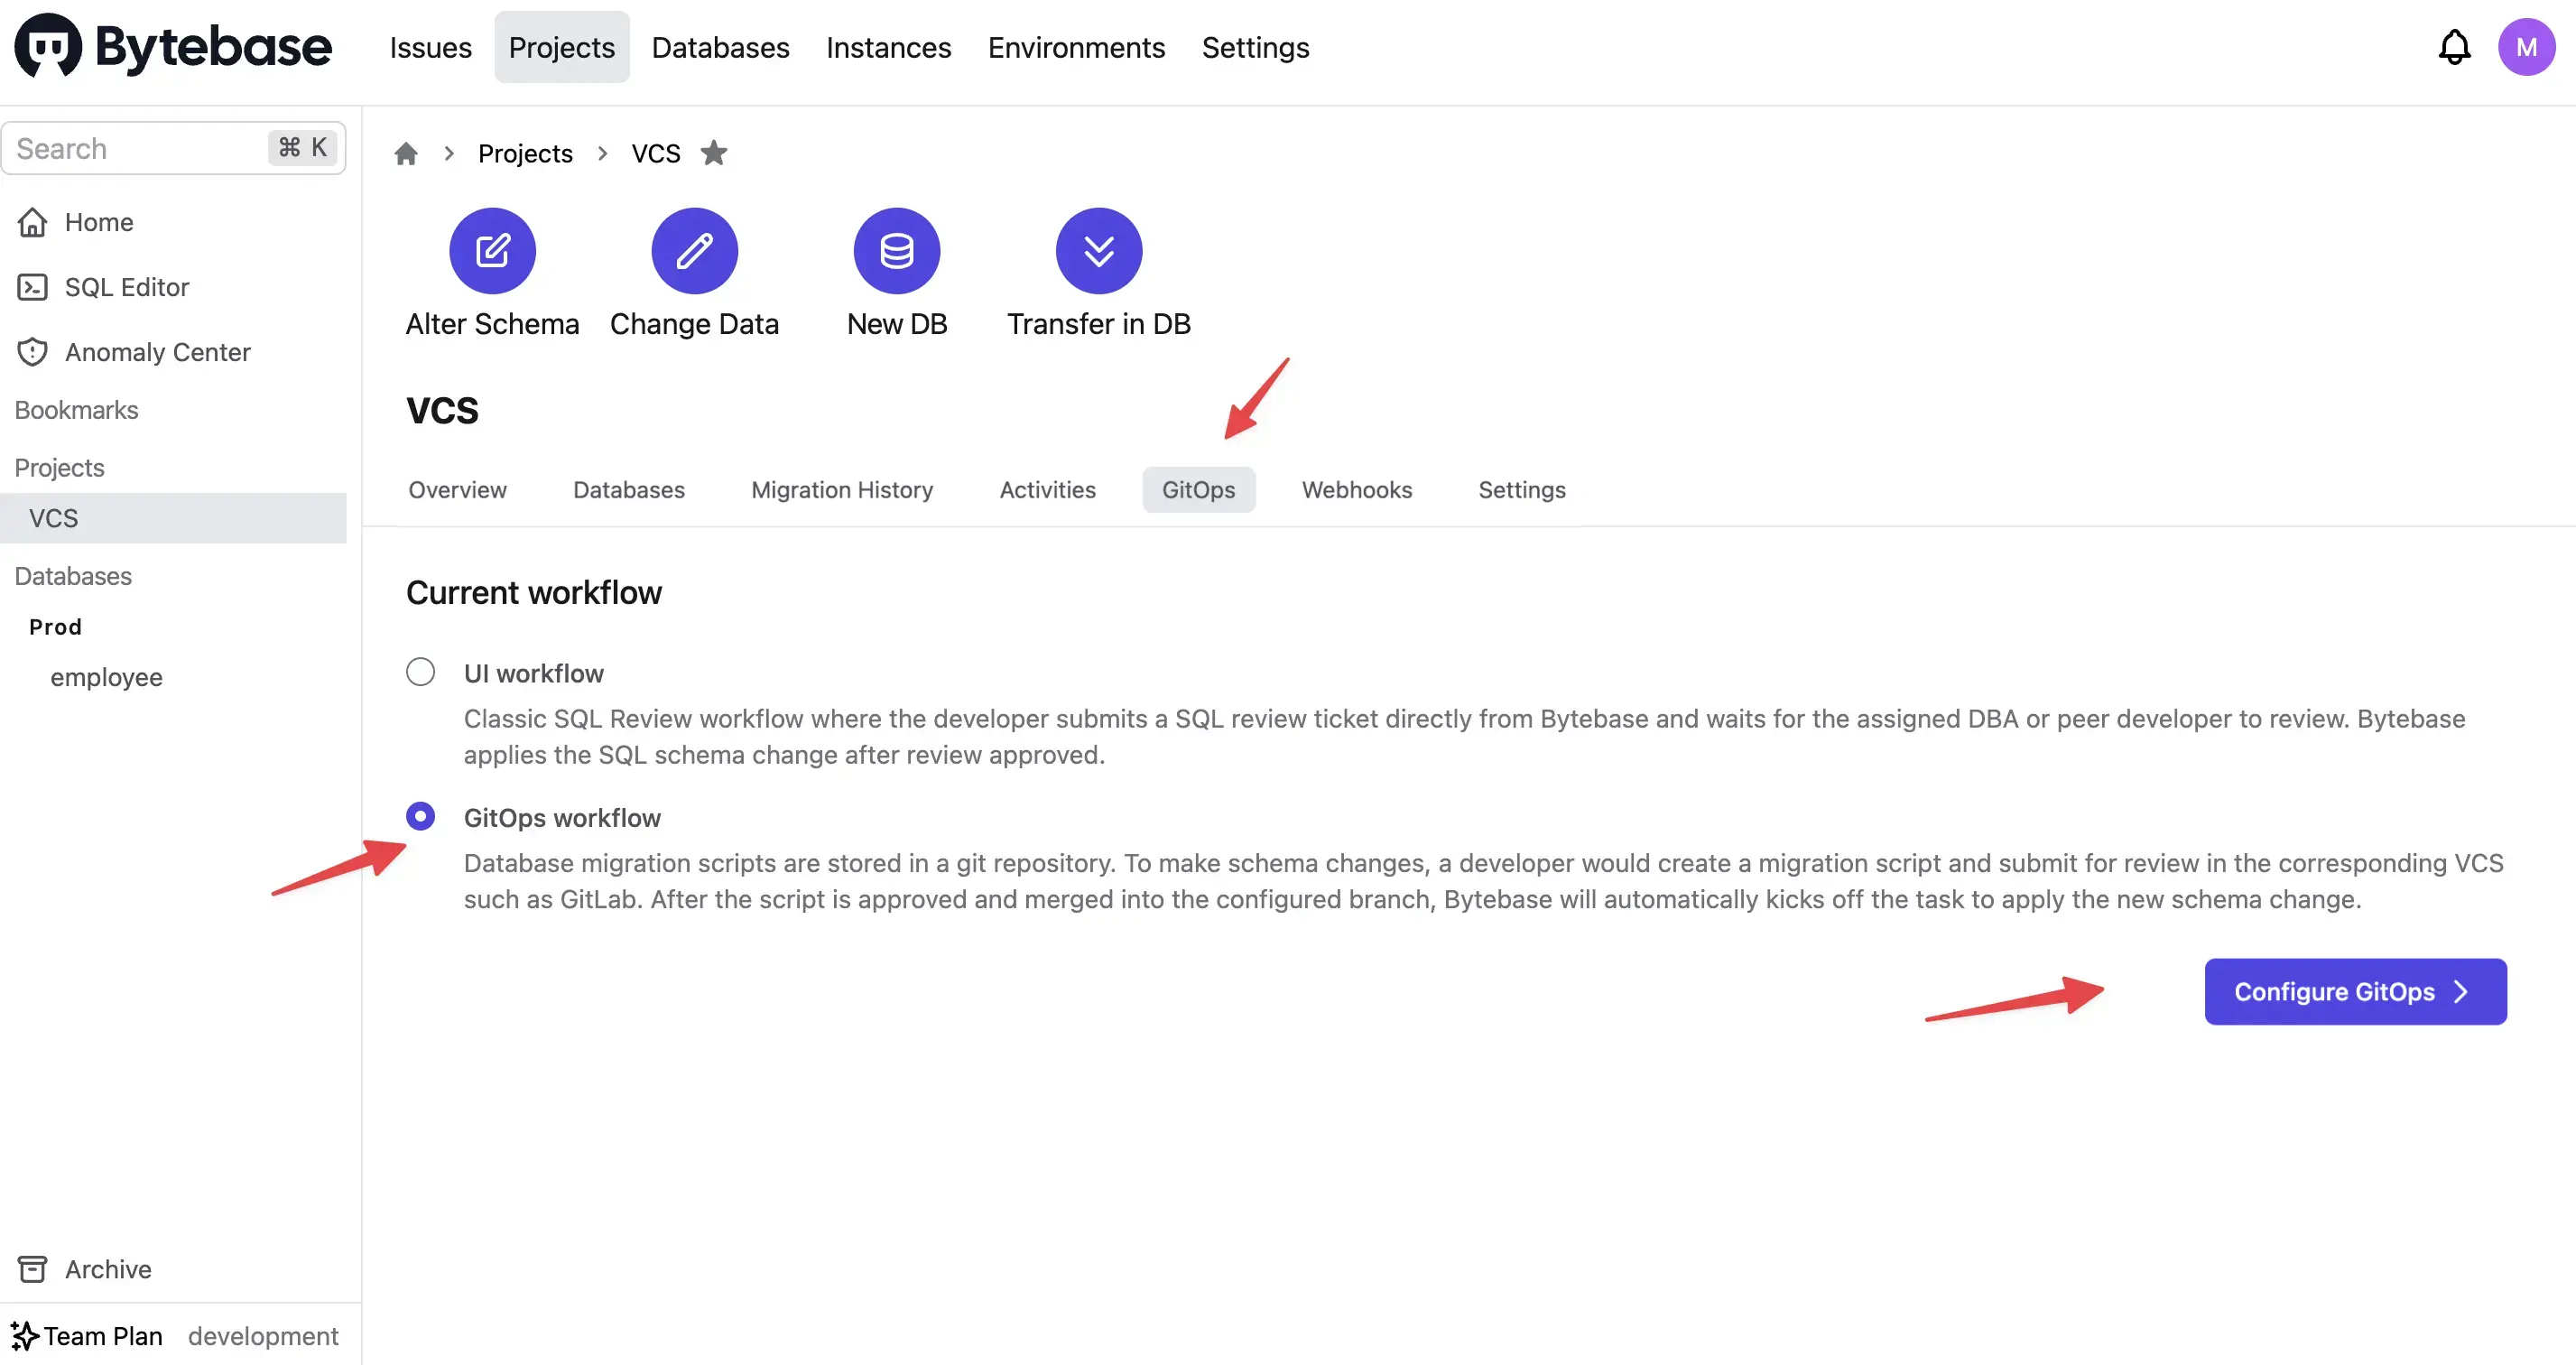Screen dimensions: 2576x1365
Task: Click the Transfer in DB icon
Action: 1098,251
